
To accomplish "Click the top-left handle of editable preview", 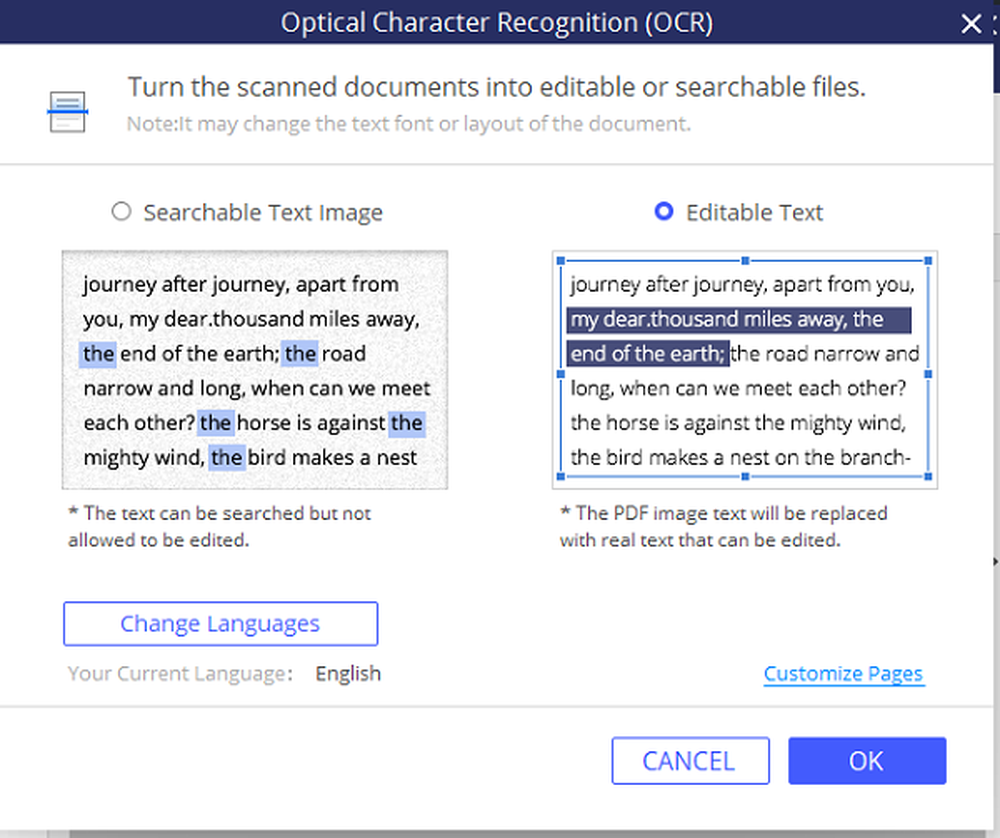I will [562, 260].
